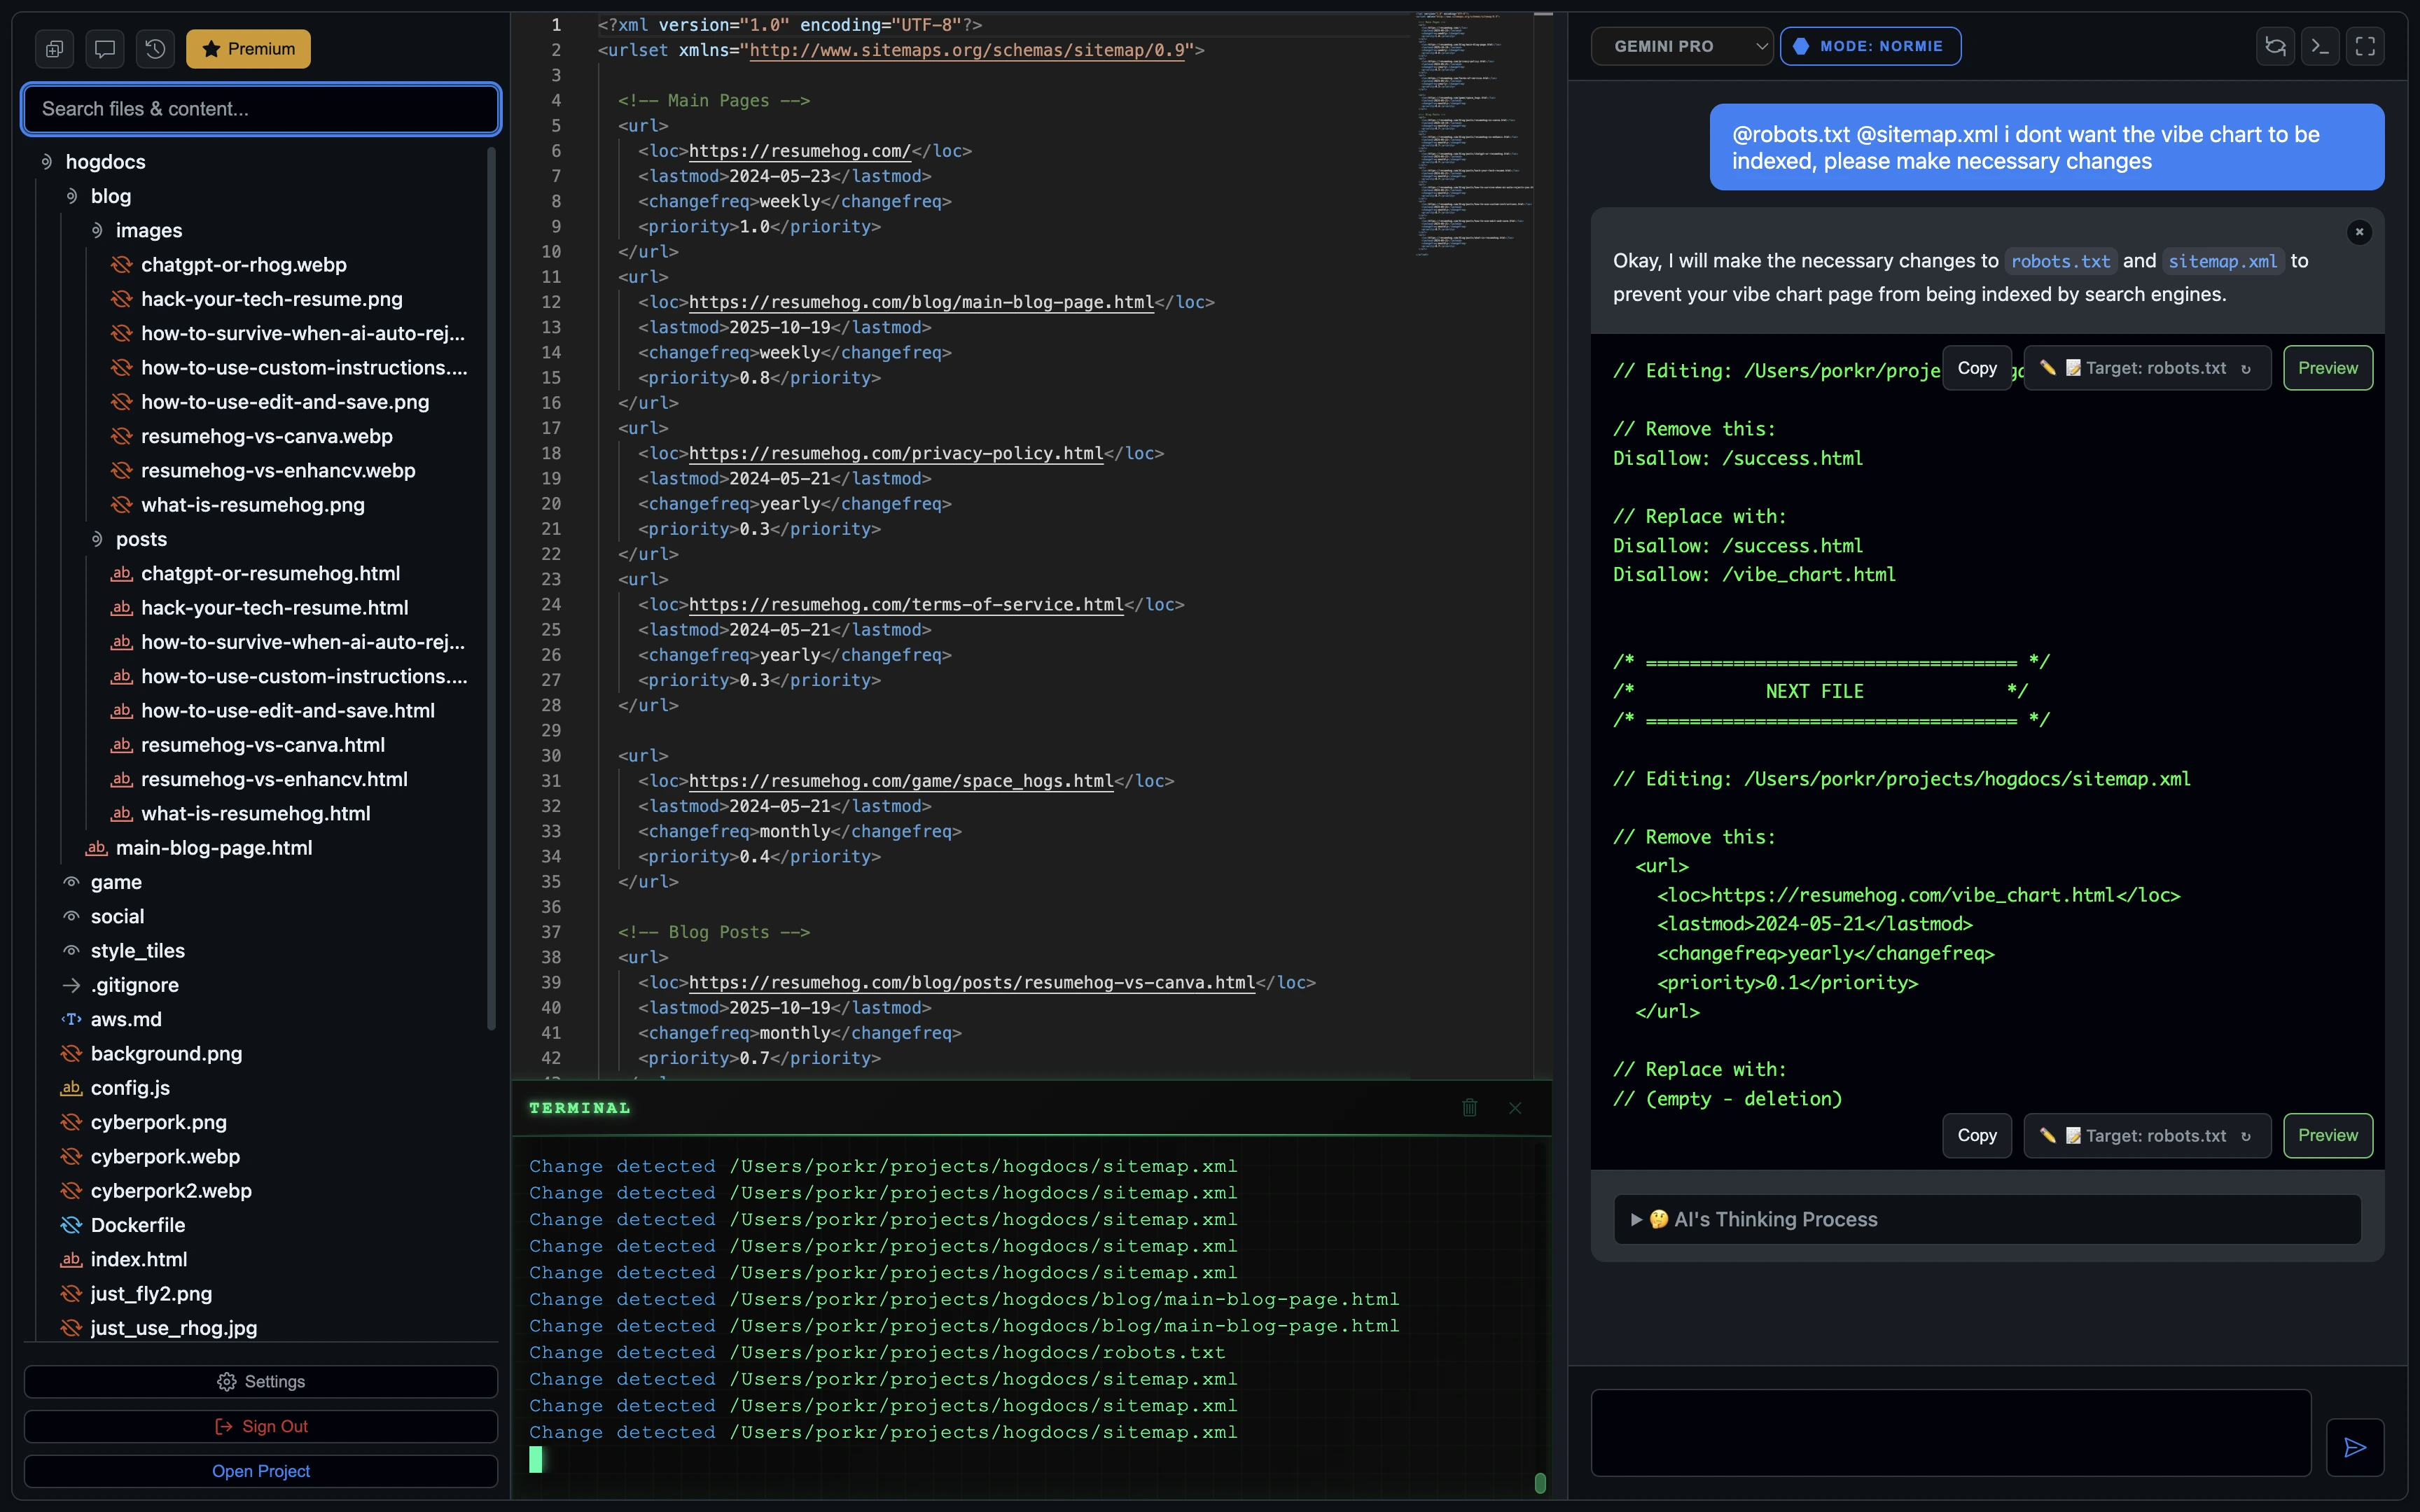Screen dimensions: 2420x1512
Task: Open the terminal icon in the top right
Action: click(2320, 46)
